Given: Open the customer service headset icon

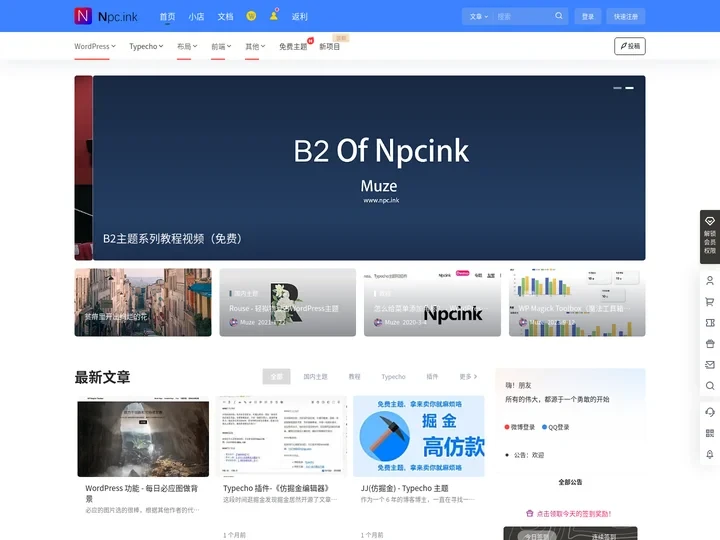Looking at the screenshot, I should pos(710,412).
